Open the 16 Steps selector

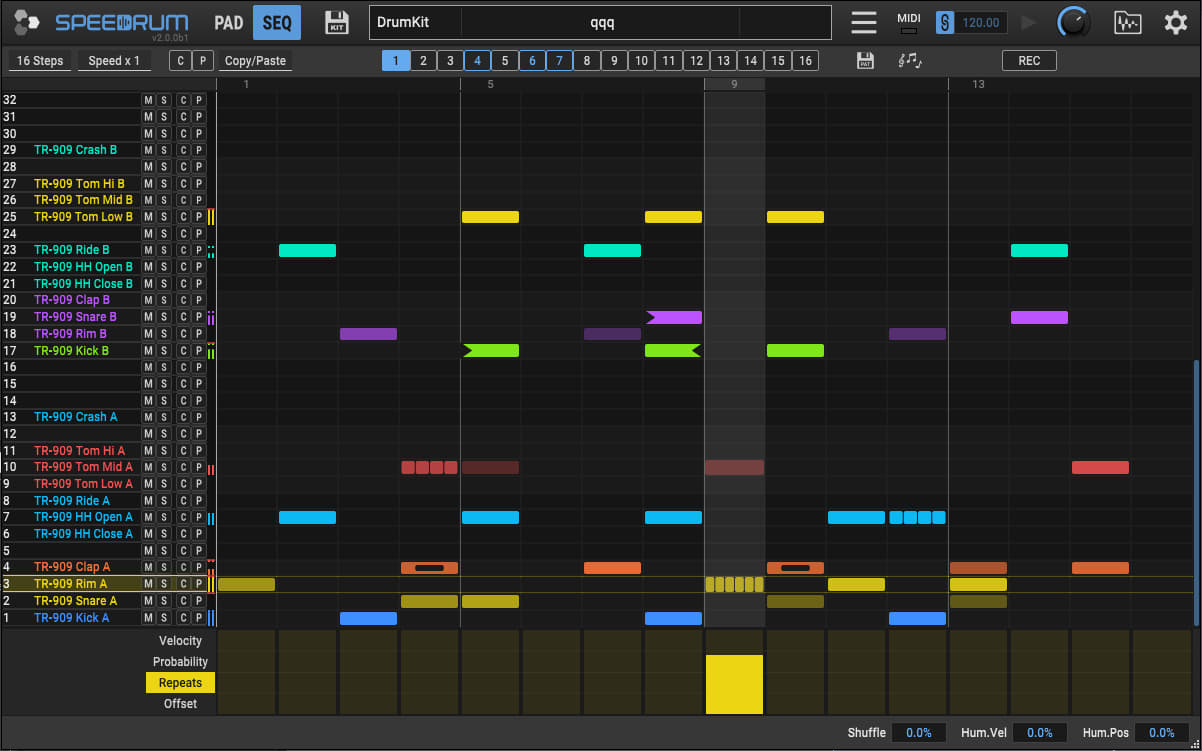click(40, 61)
